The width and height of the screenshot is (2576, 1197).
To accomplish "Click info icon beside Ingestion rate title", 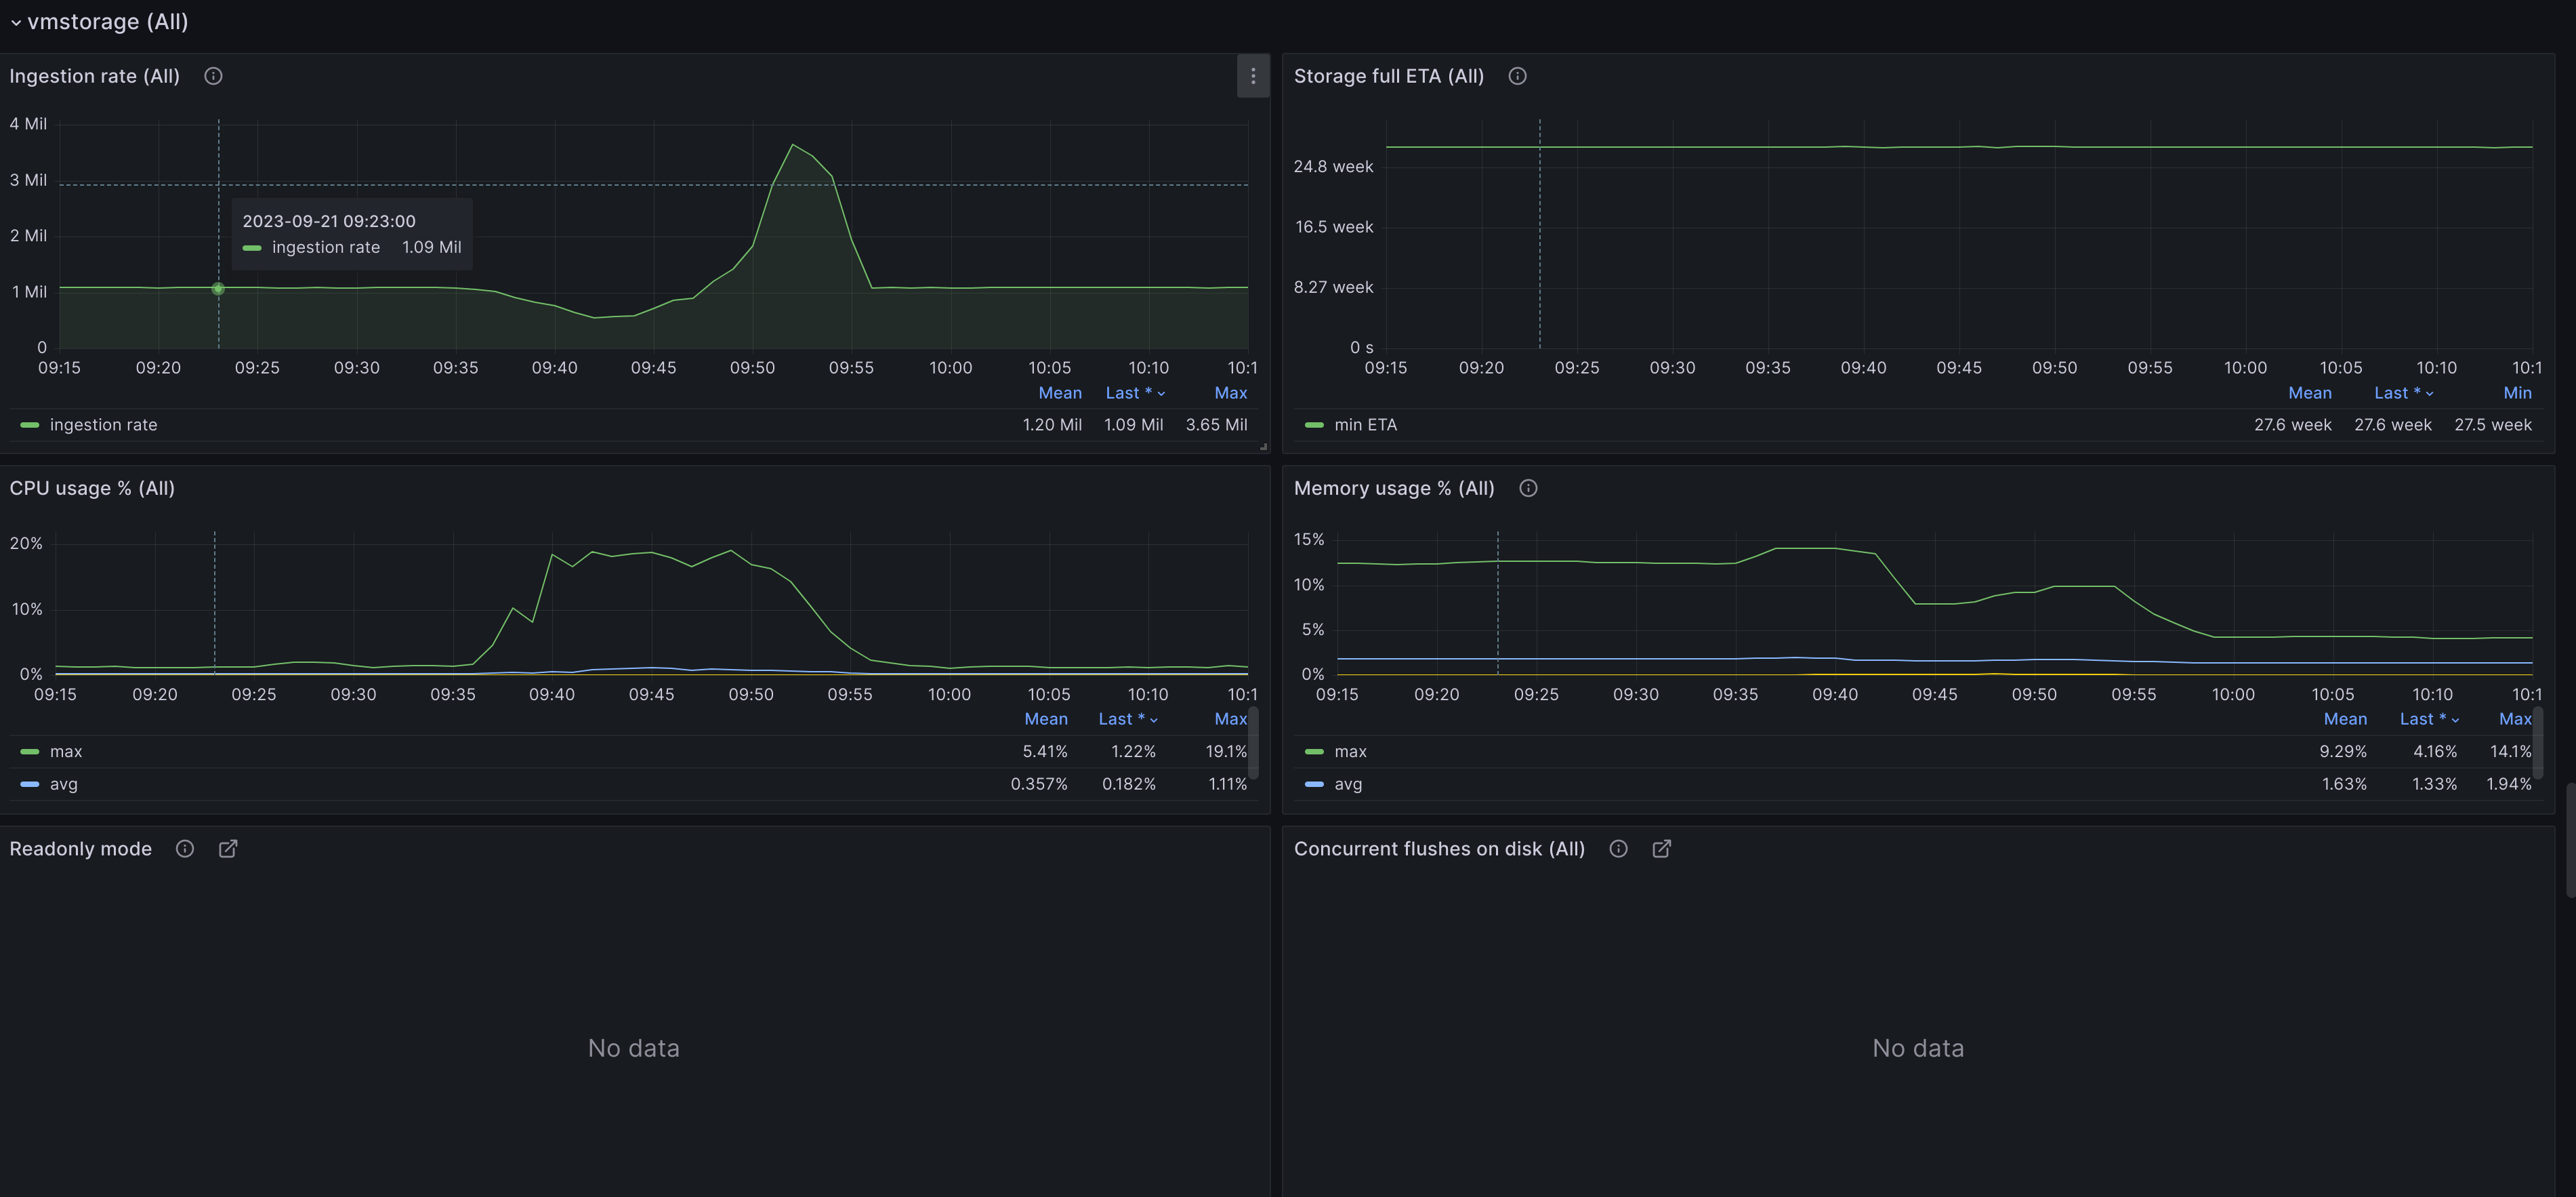I will tap(213, 76).
